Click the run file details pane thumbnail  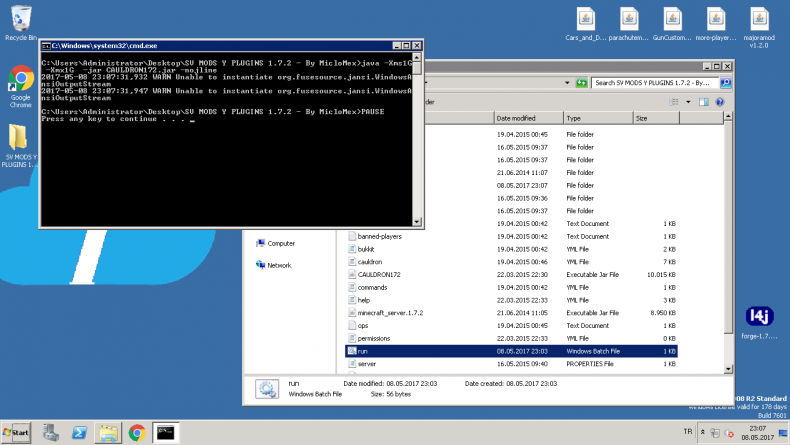267,389
